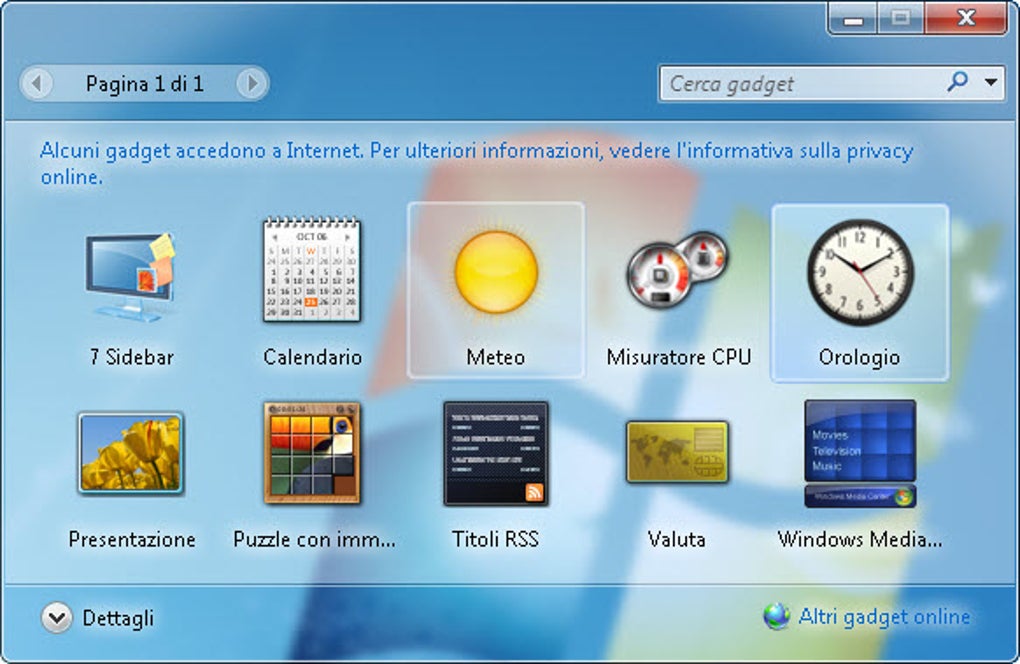
Task: Maximize the gadget gallery window
Action: click(x=900, y=18)
